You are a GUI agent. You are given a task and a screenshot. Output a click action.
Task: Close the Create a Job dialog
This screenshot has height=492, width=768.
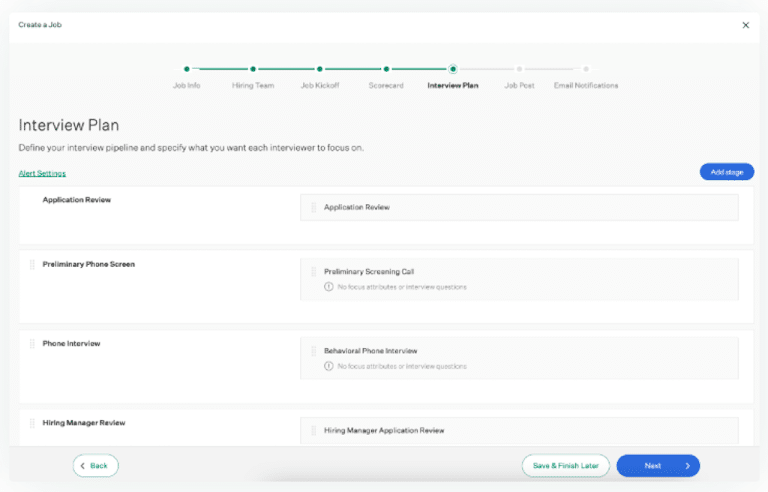[x=745, y=25]
